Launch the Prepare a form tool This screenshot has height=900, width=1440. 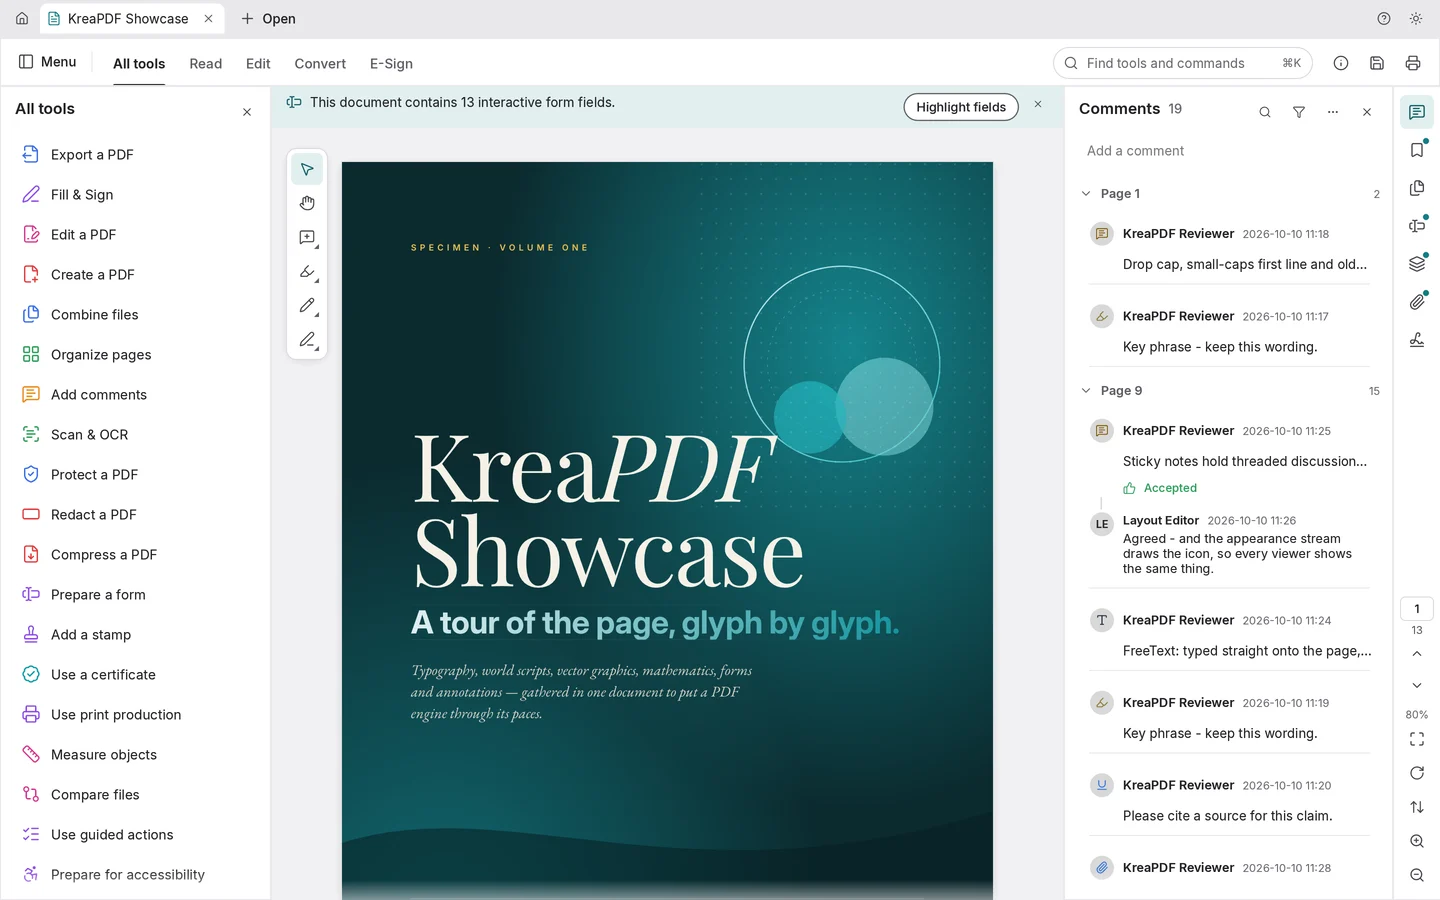tap(135, 594)
